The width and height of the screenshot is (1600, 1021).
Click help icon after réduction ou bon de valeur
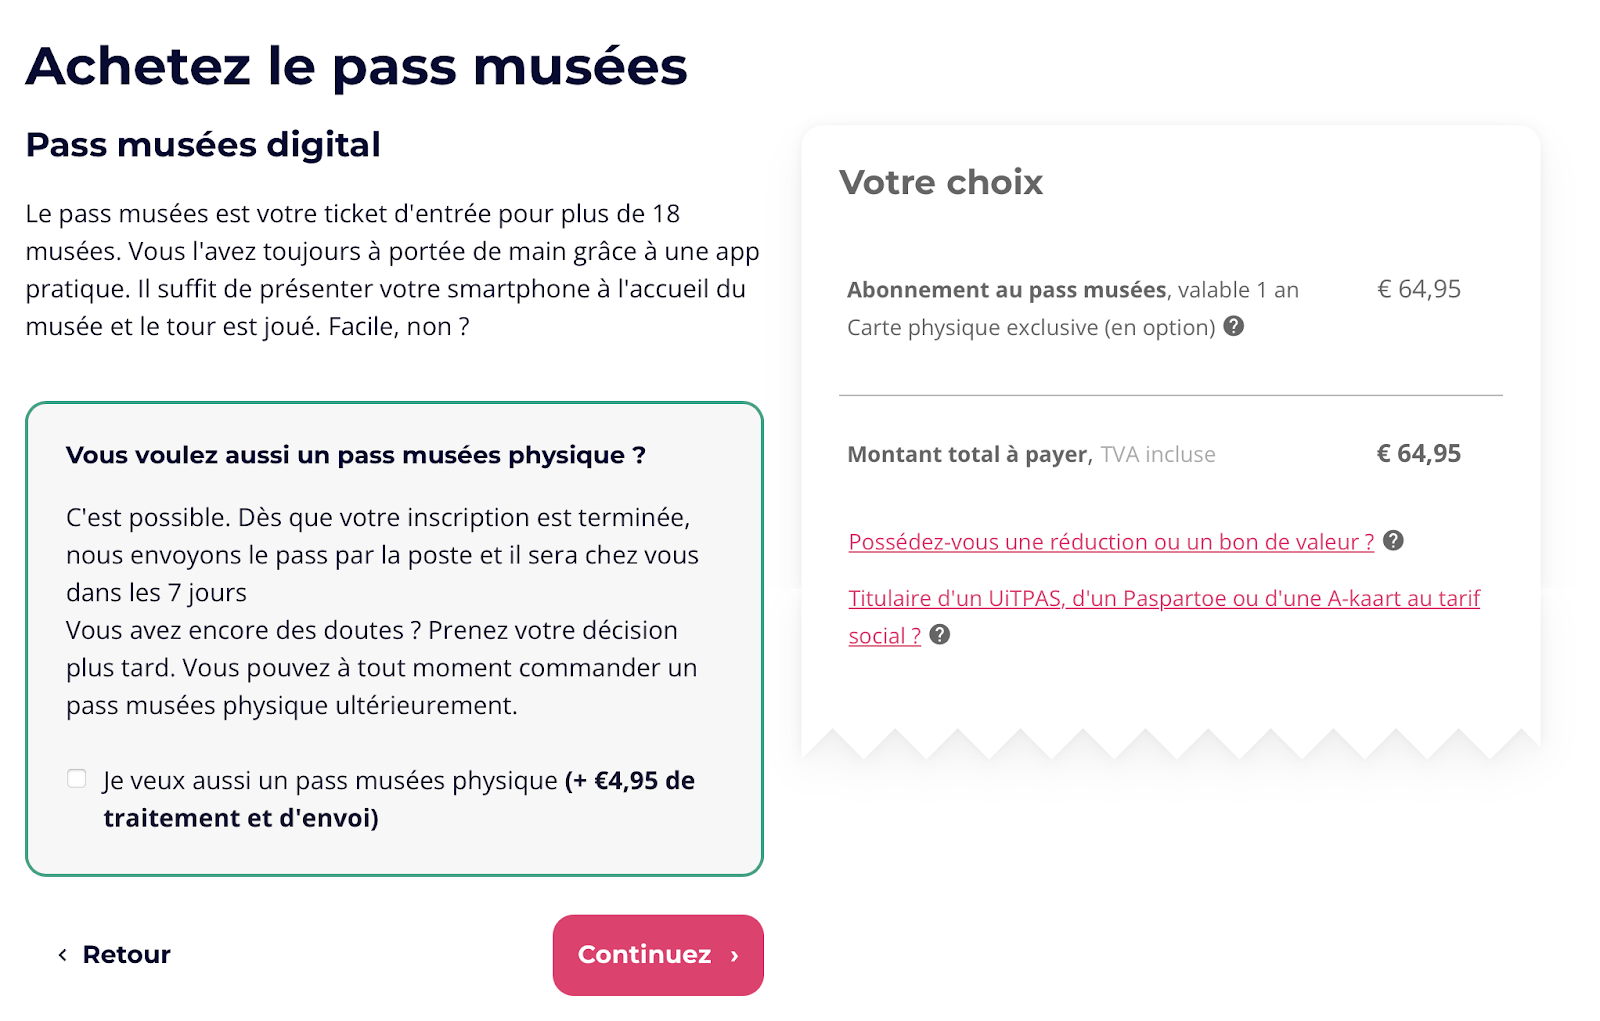[1393, 541]
